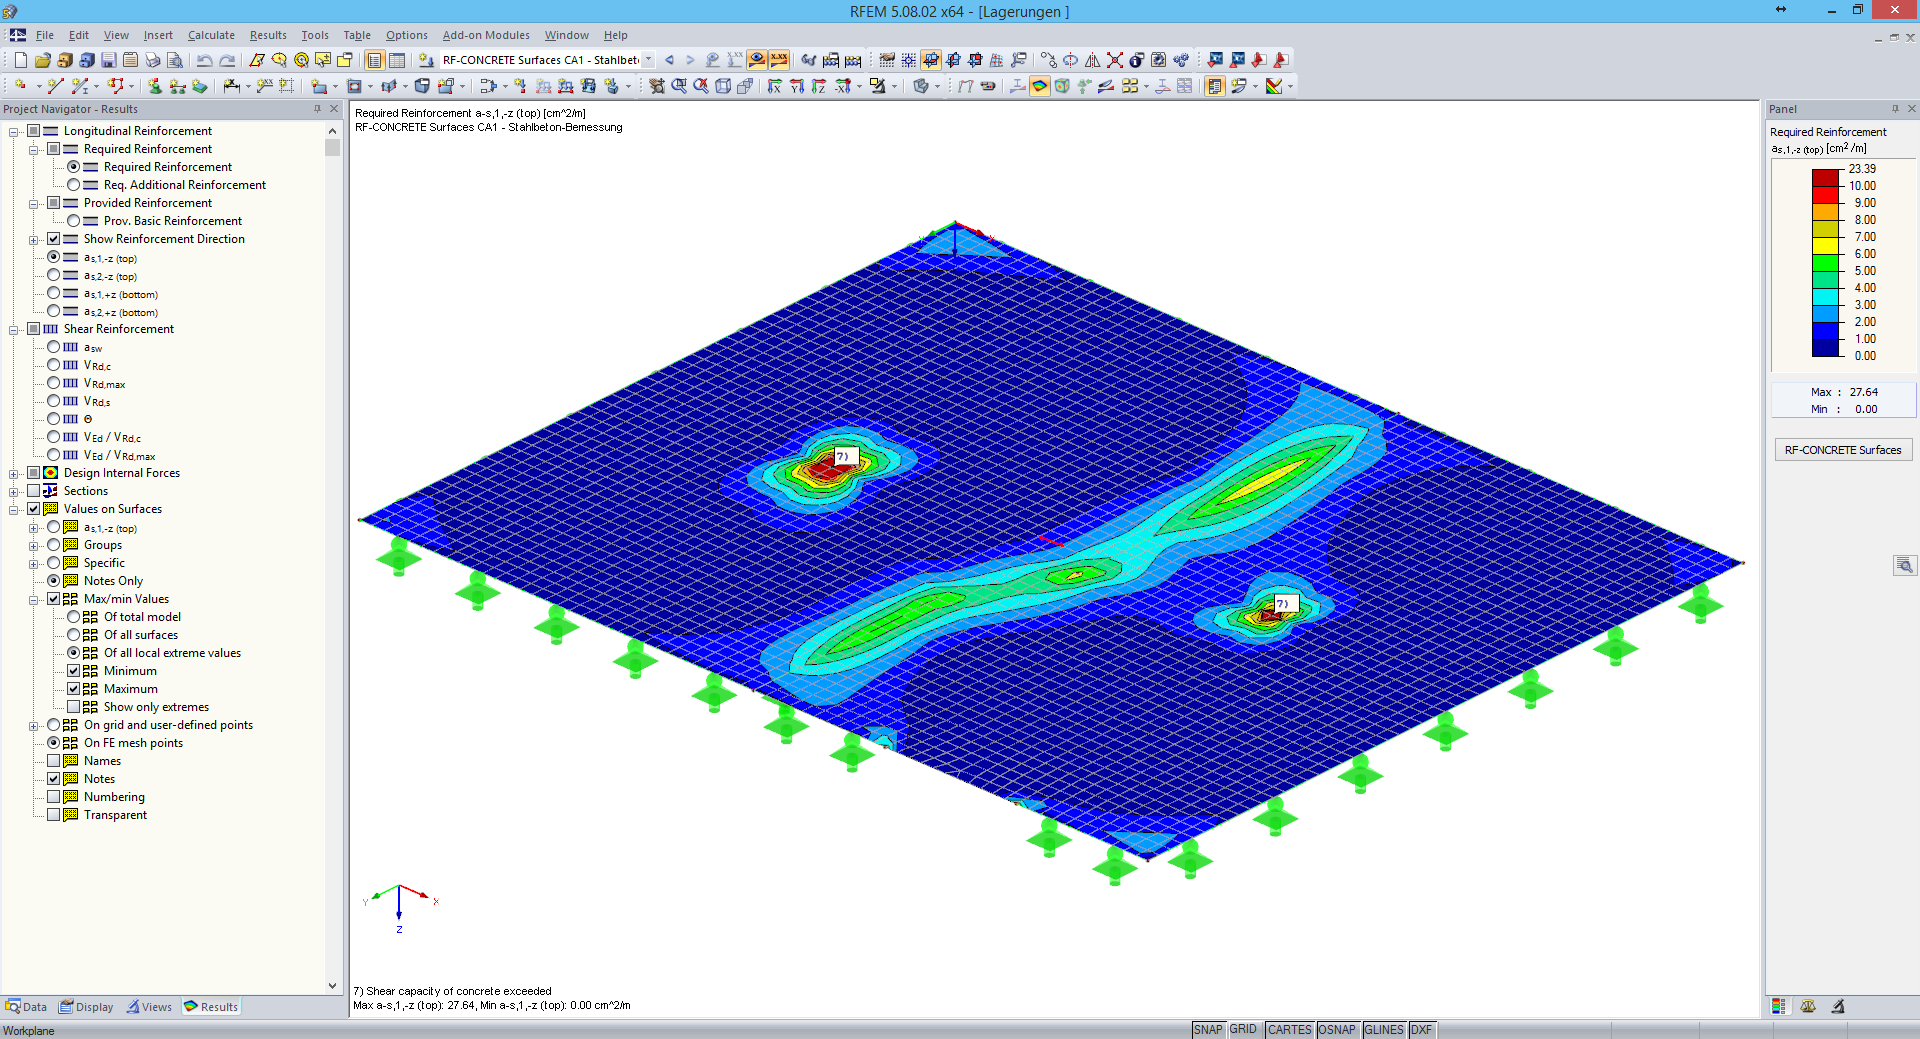Image resolution: width=1920 pixels, height=1039 pixels.
Task: Toggle the Project Navigator display icon
Action: [x=375, y=60]
